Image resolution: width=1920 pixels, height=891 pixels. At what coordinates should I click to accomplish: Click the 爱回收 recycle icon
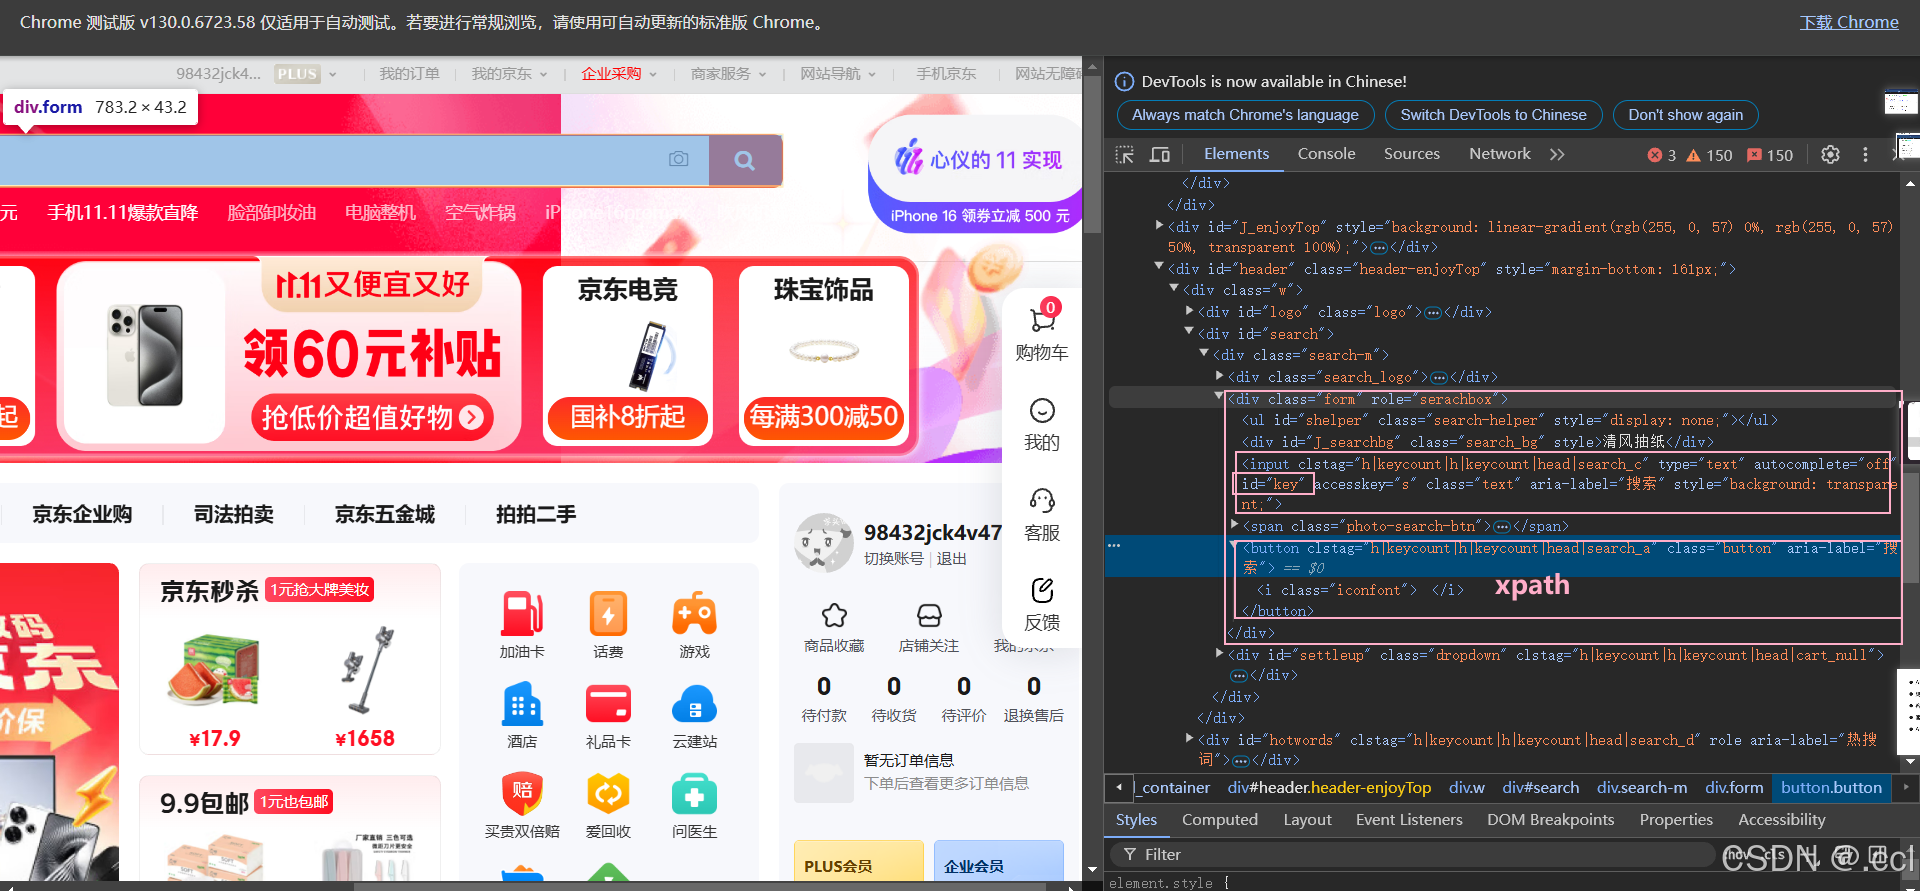(608, 794)
